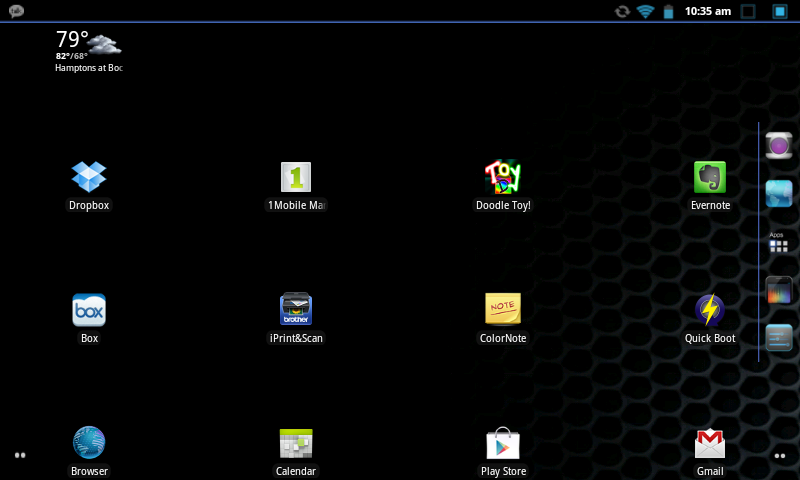
Task: Tap the blue globe icon in the side dock
Action: pos(779,194)
